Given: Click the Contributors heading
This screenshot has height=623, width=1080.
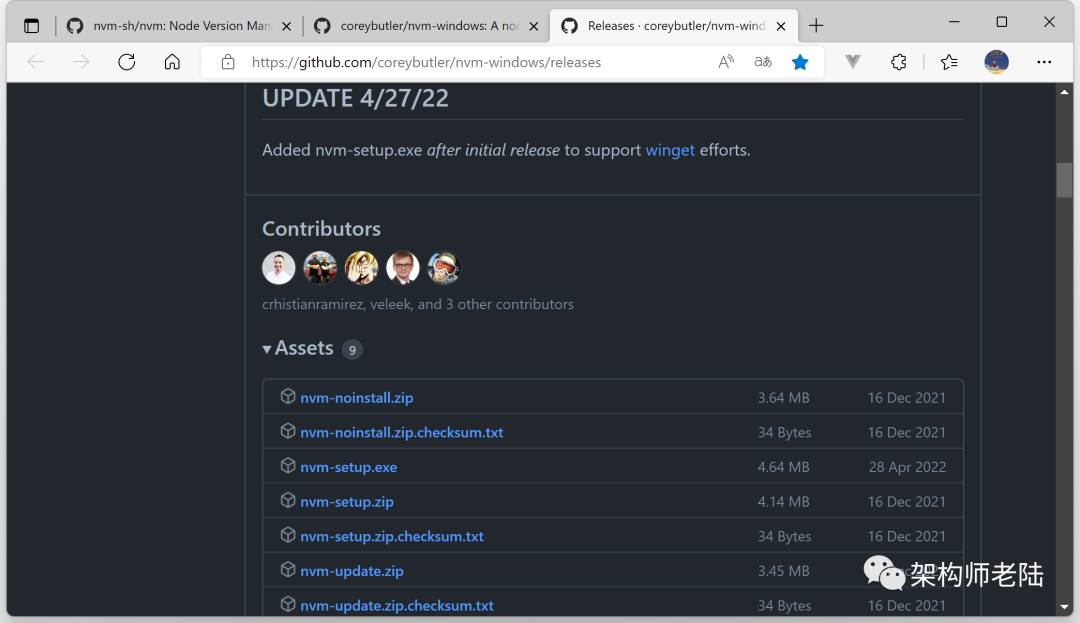Looking at the screenshot, I should point(321,229).
